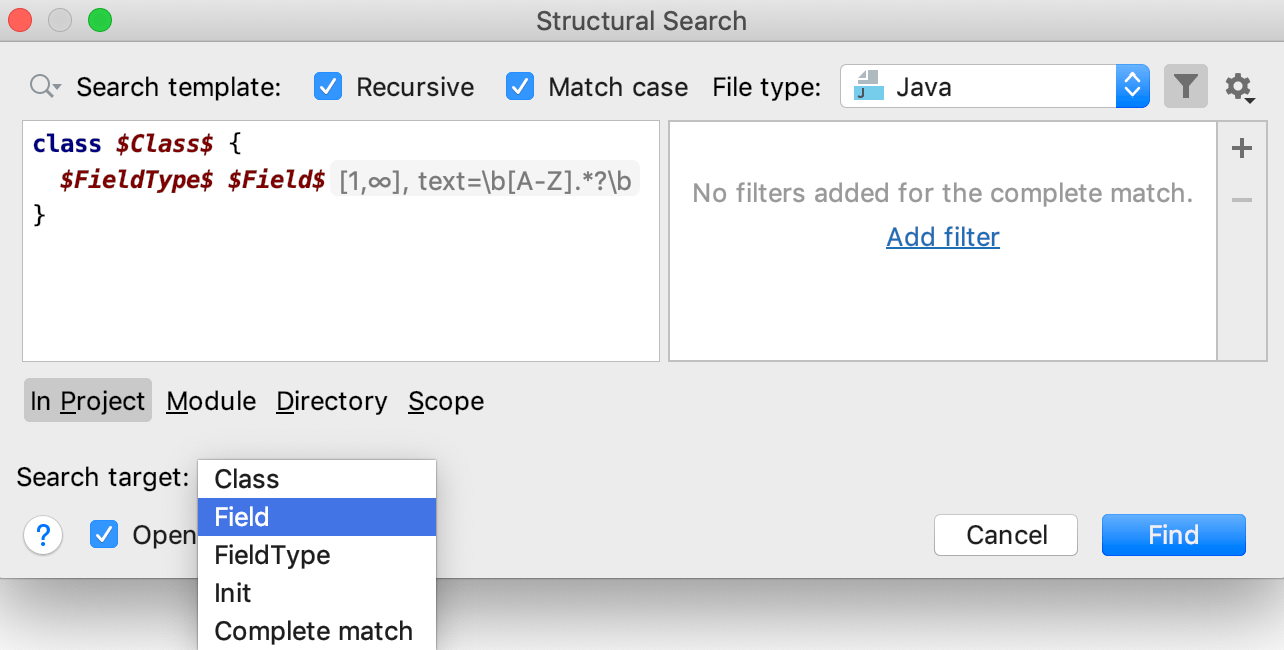Choose the Scope option
The height and width of the screenshot is (650, 1284).
[x=446, y=402]
